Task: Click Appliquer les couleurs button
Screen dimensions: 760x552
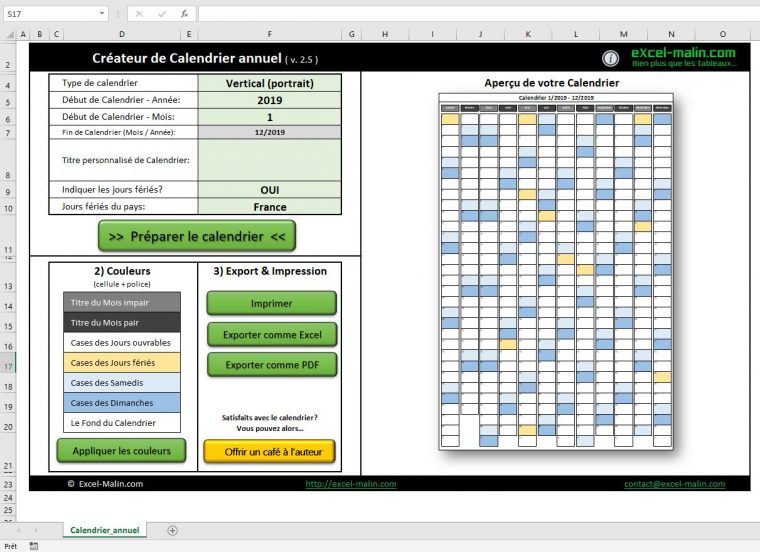Action: click(x=121, y=451)
